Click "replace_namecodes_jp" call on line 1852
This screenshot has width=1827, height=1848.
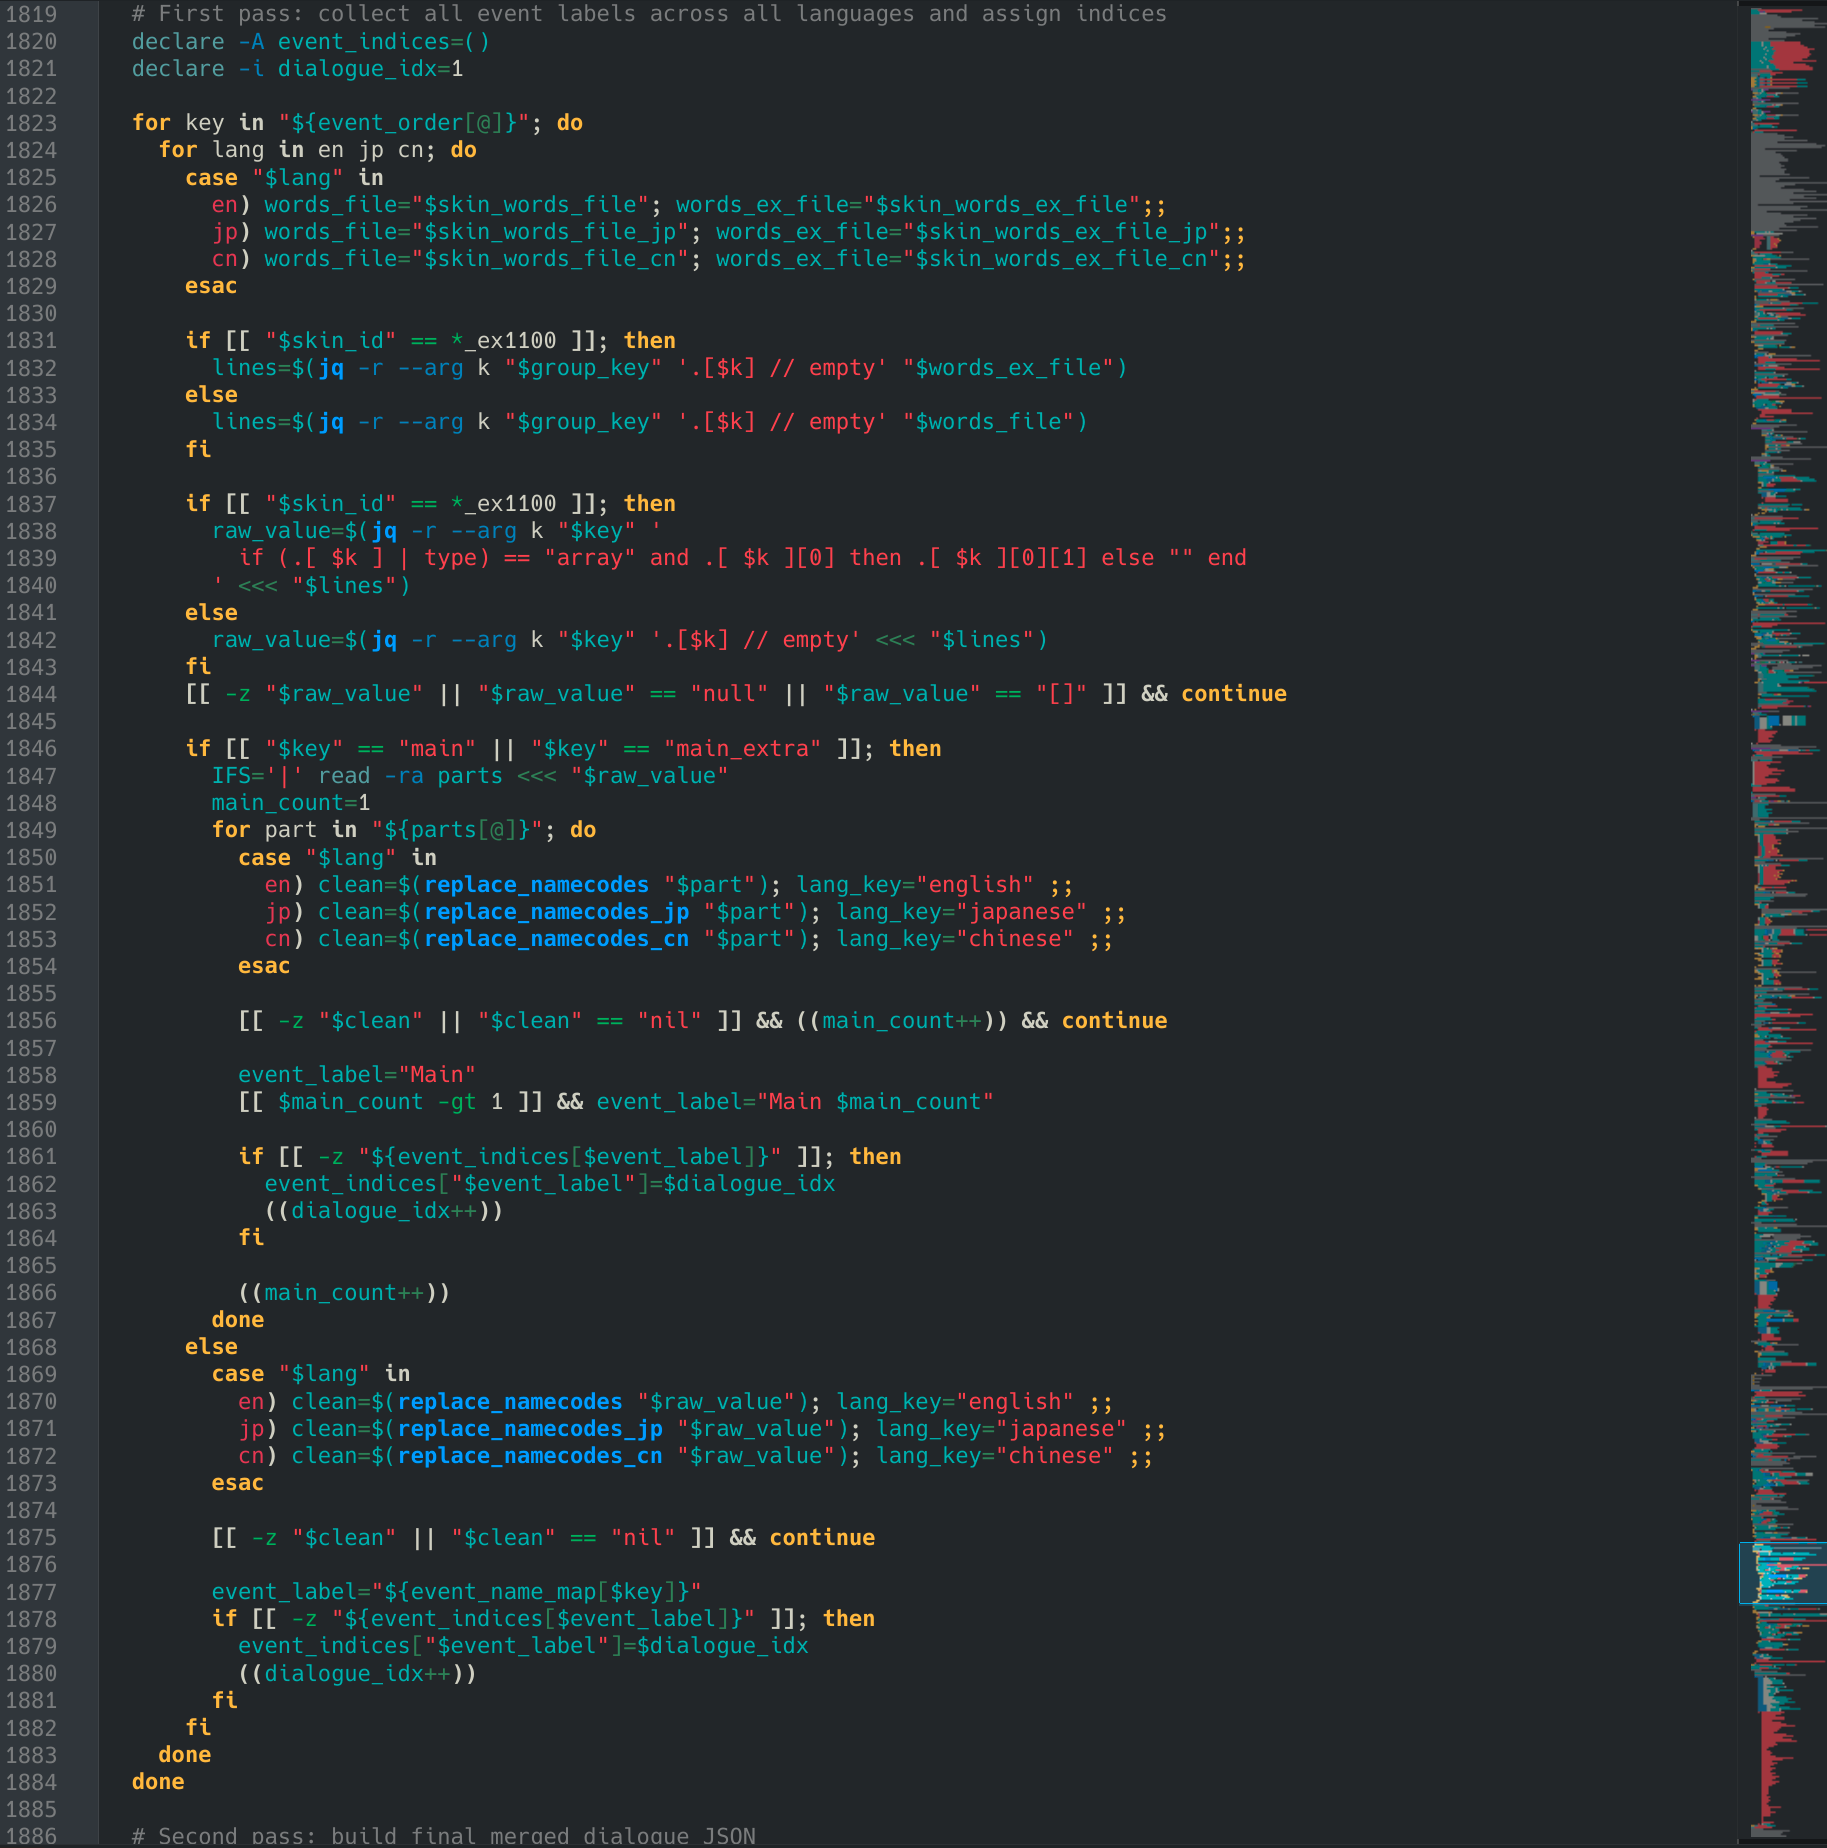[557, 912]
